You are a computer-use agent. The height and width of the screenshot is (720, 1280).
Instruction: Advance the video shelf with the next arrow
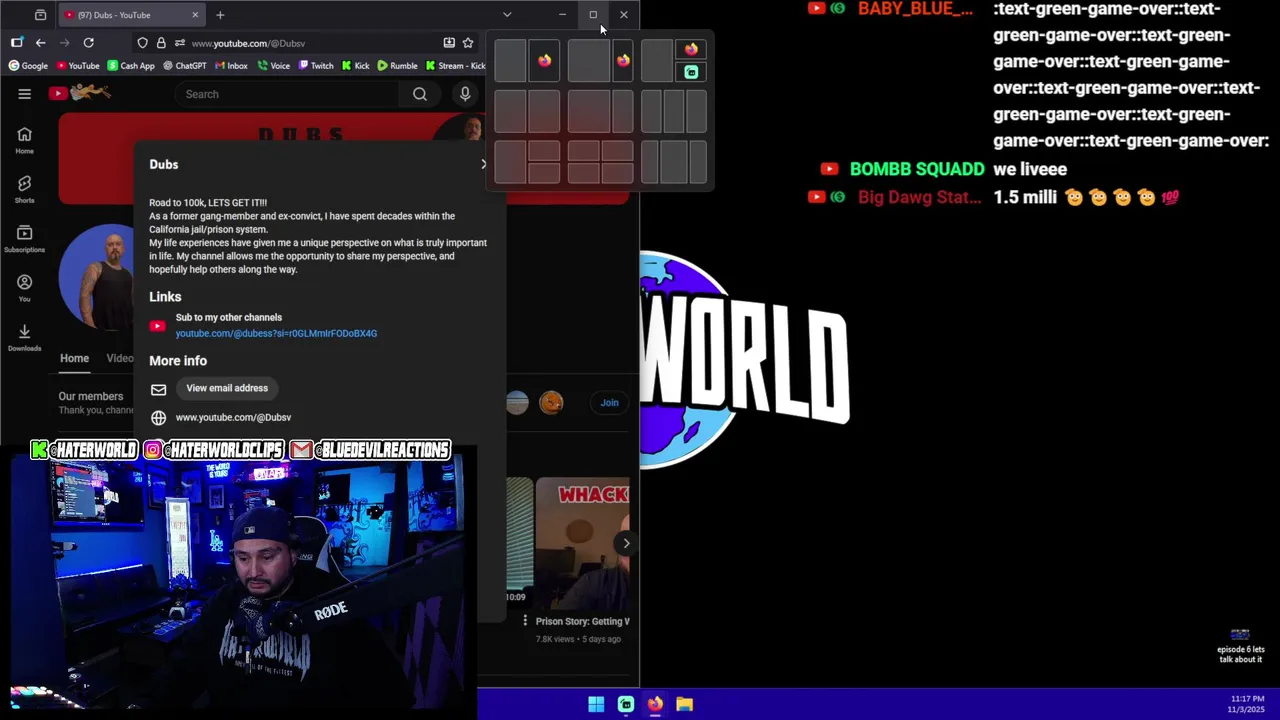point(626,544)
